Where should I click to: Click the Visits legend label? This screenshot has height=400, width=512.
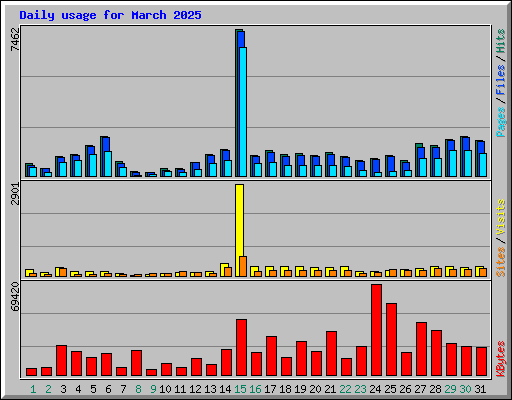501,217
